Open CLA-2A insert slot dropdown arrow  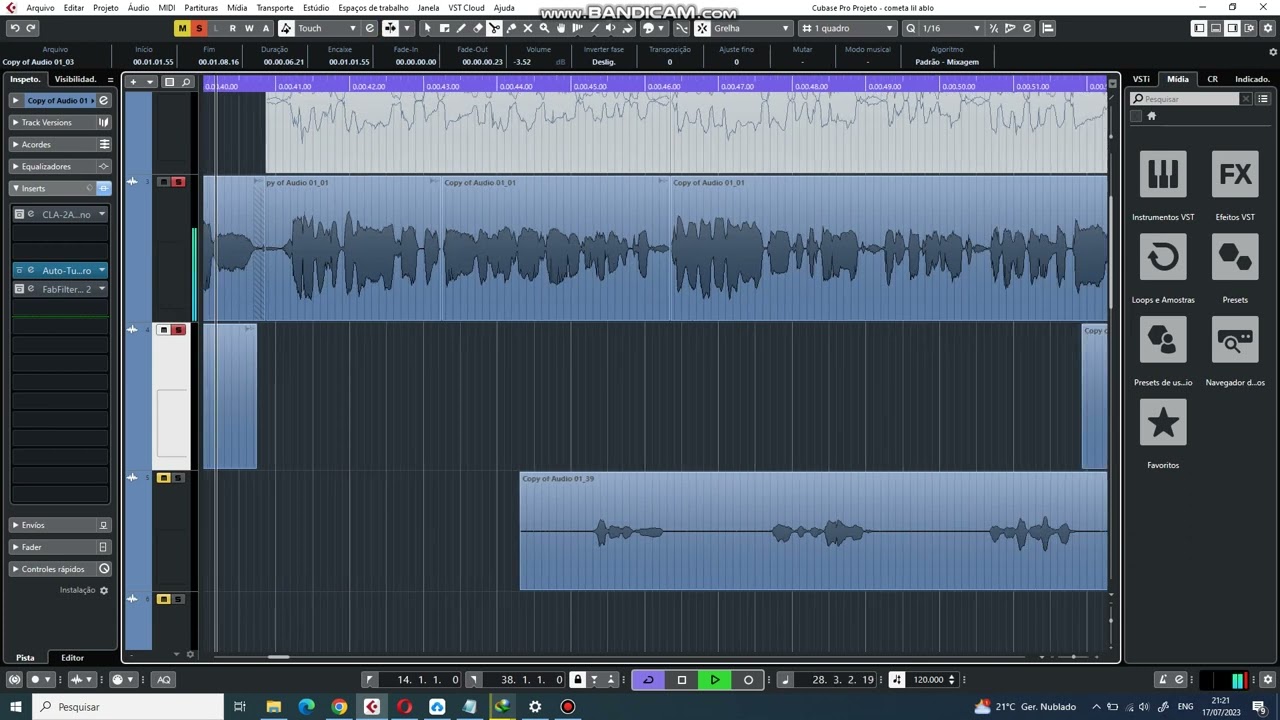(x=101, y=214)
